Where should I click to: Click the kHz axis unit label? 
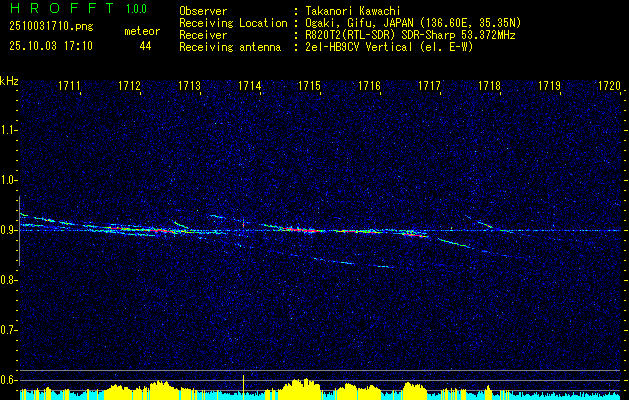pyautogui.click(x=9, y=81)
